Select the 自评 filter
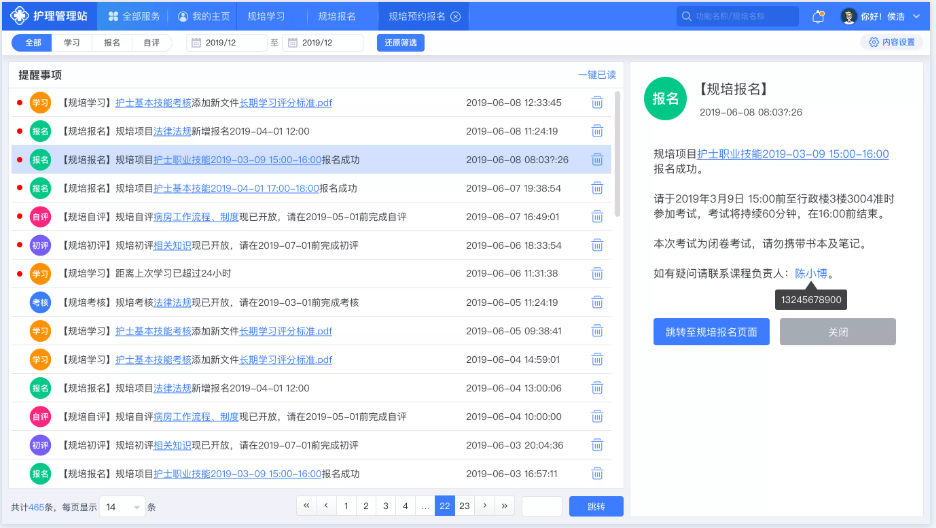The height and width of the screenshot is (528, 936). 152,43
